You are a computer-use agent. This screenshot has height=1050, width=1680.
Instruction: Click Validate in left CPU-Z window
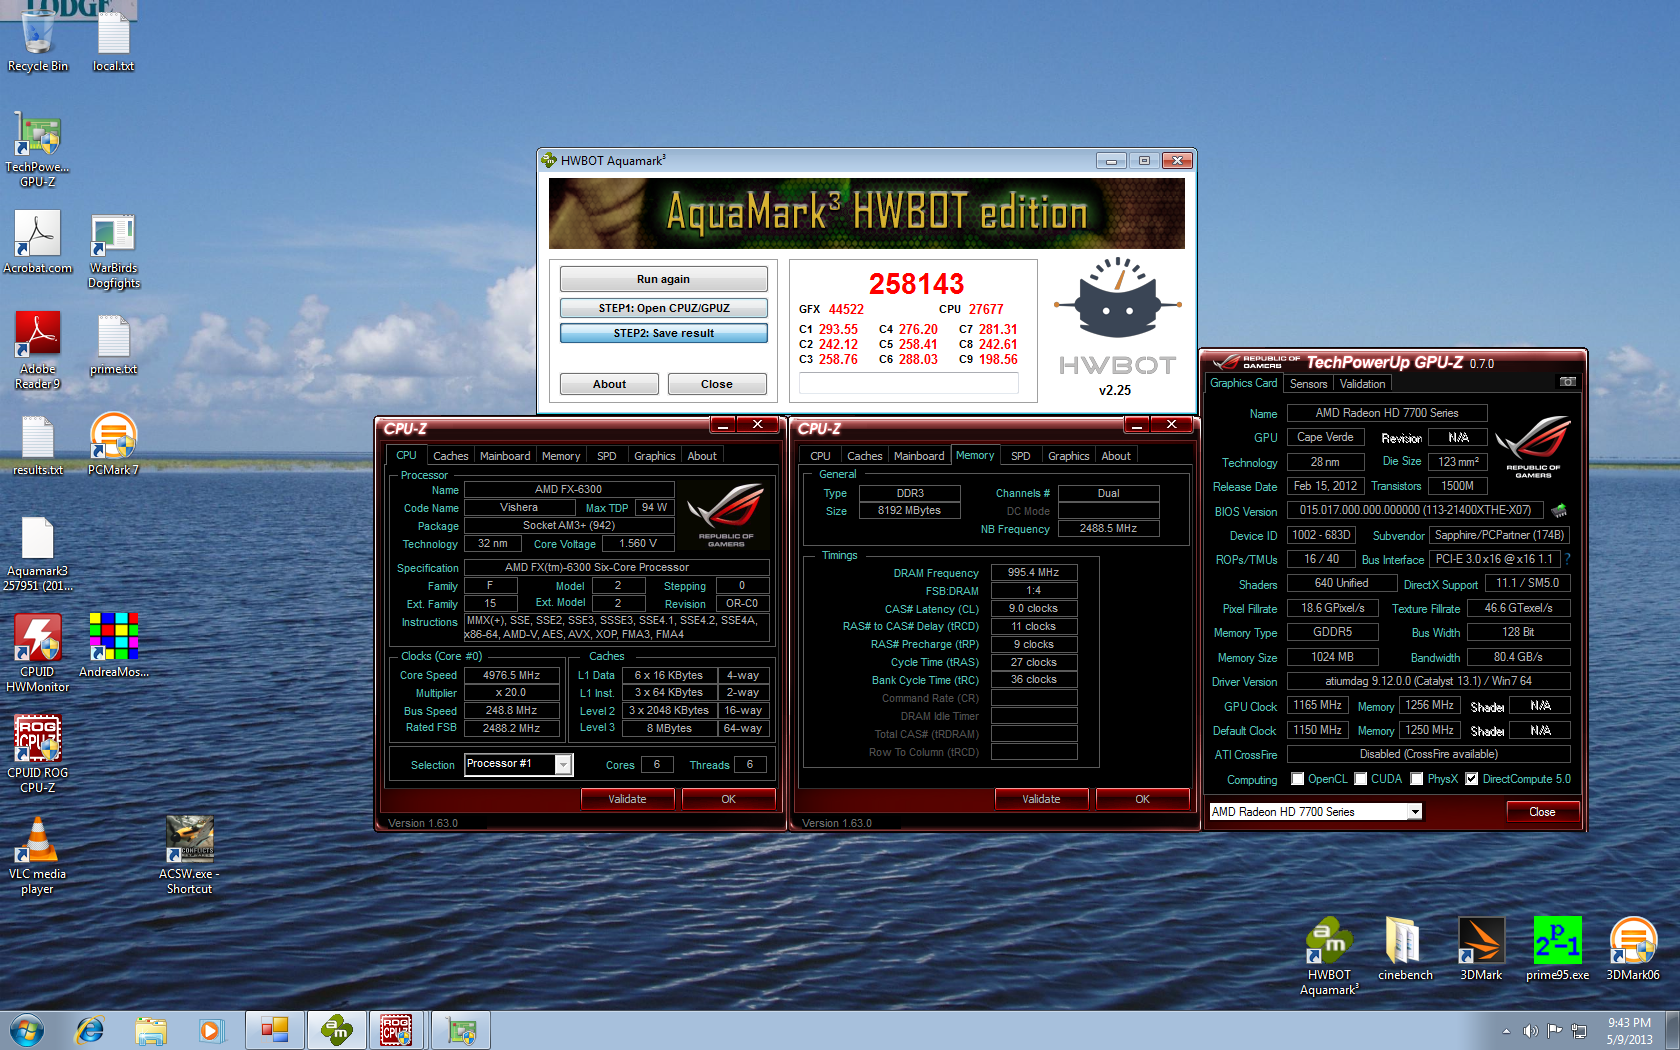(627, 799)
